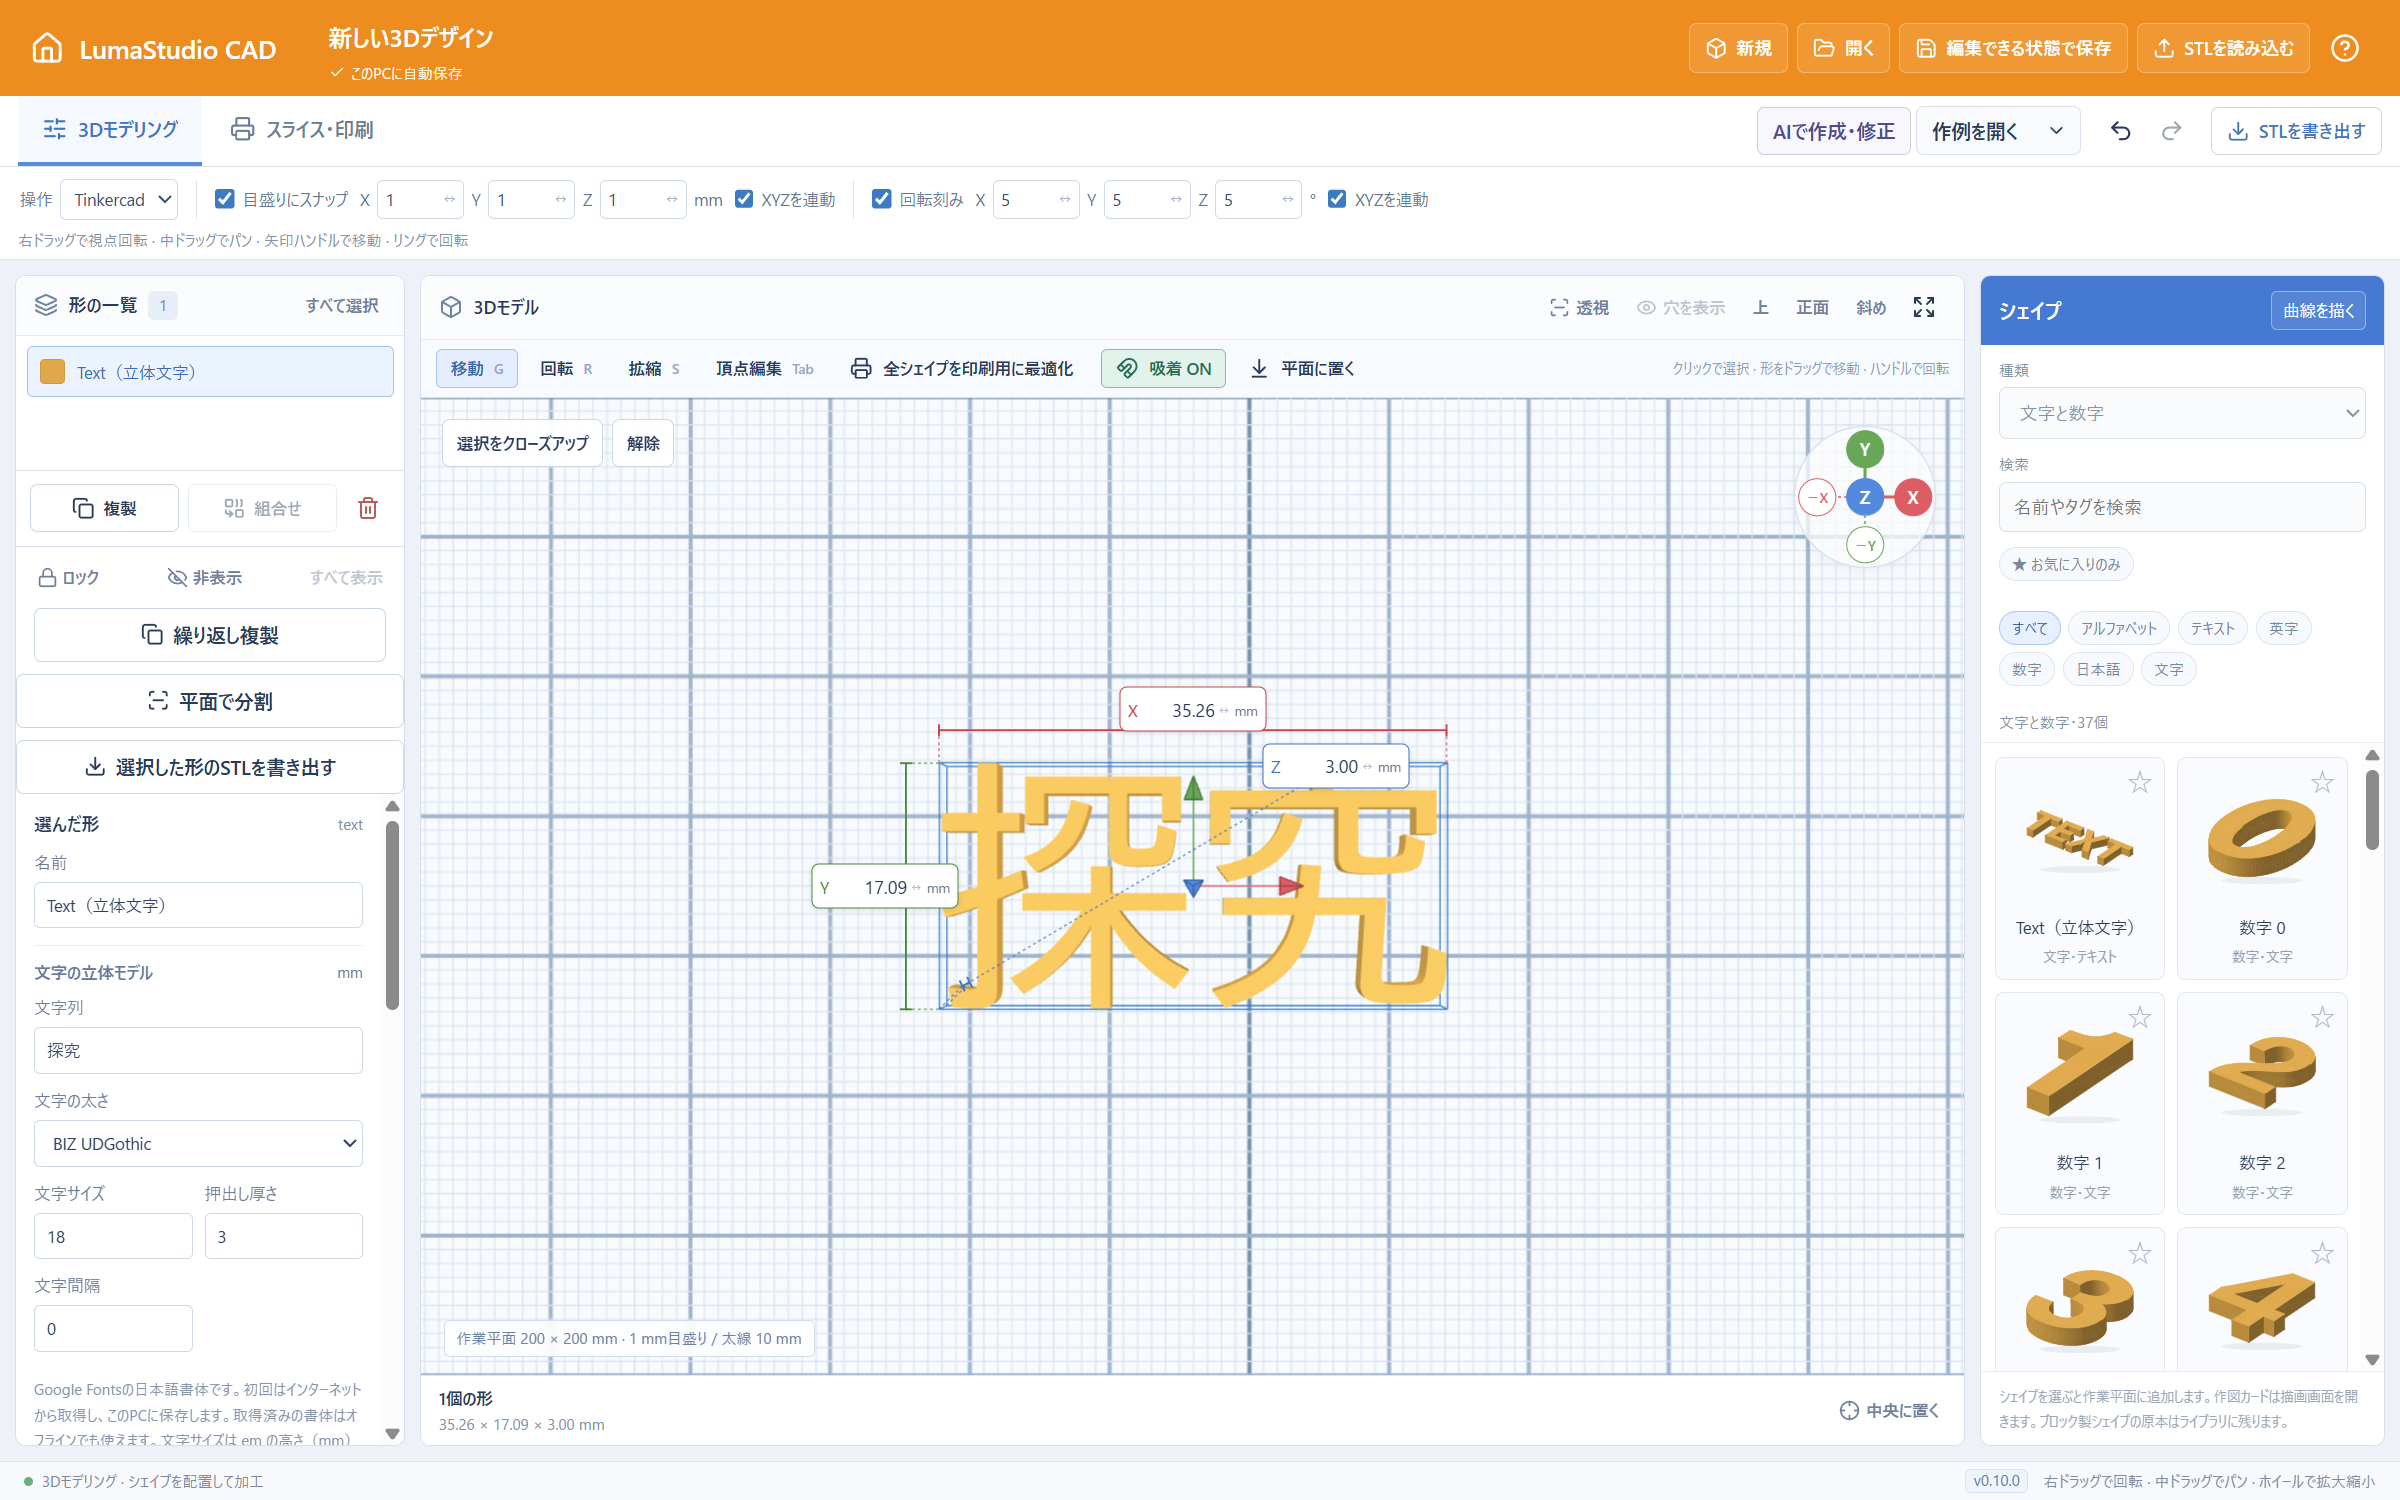Select the 回転 R mode
The width and height of the screenshot is (2400, 1500).
tap(566, 369)
